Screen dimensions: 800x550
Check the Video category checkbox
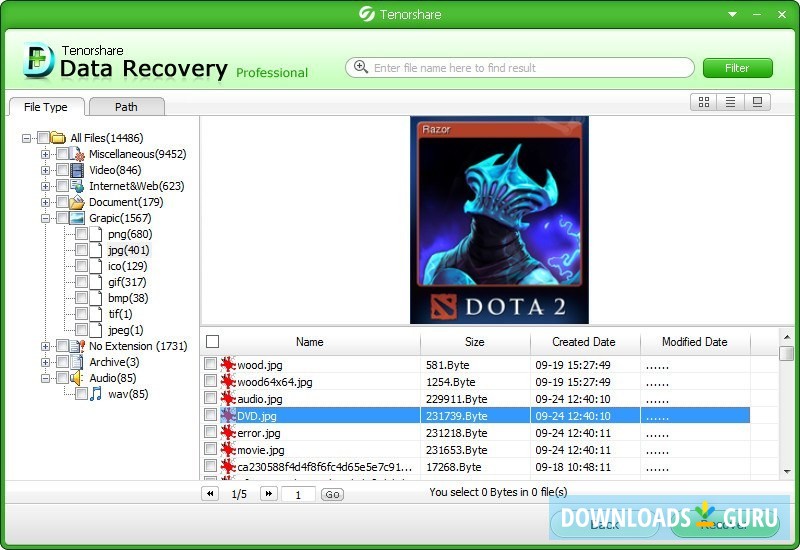point(62,169)
